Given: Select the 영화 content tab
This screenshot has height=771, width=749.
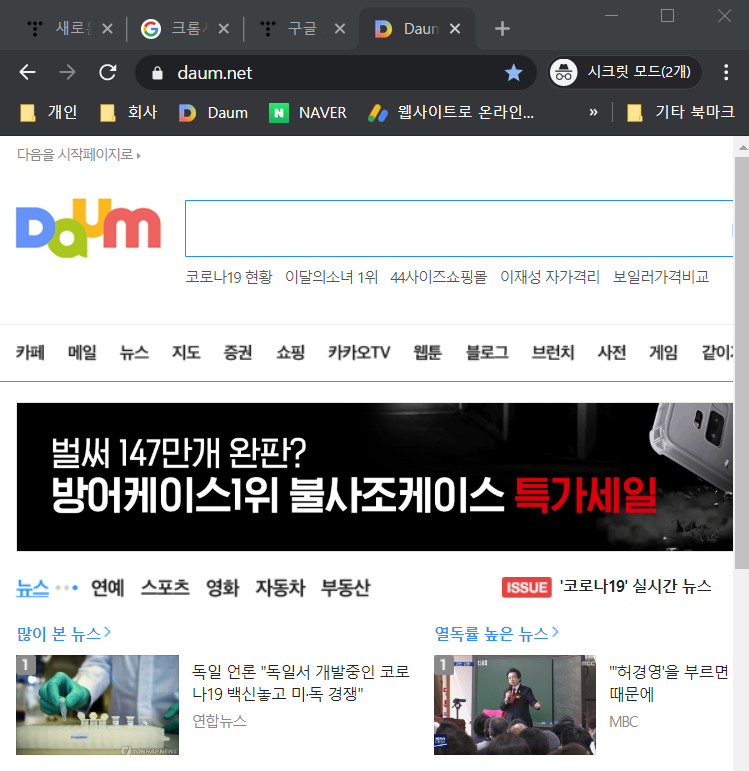Looking at the screenshot, I should [222, 588].
